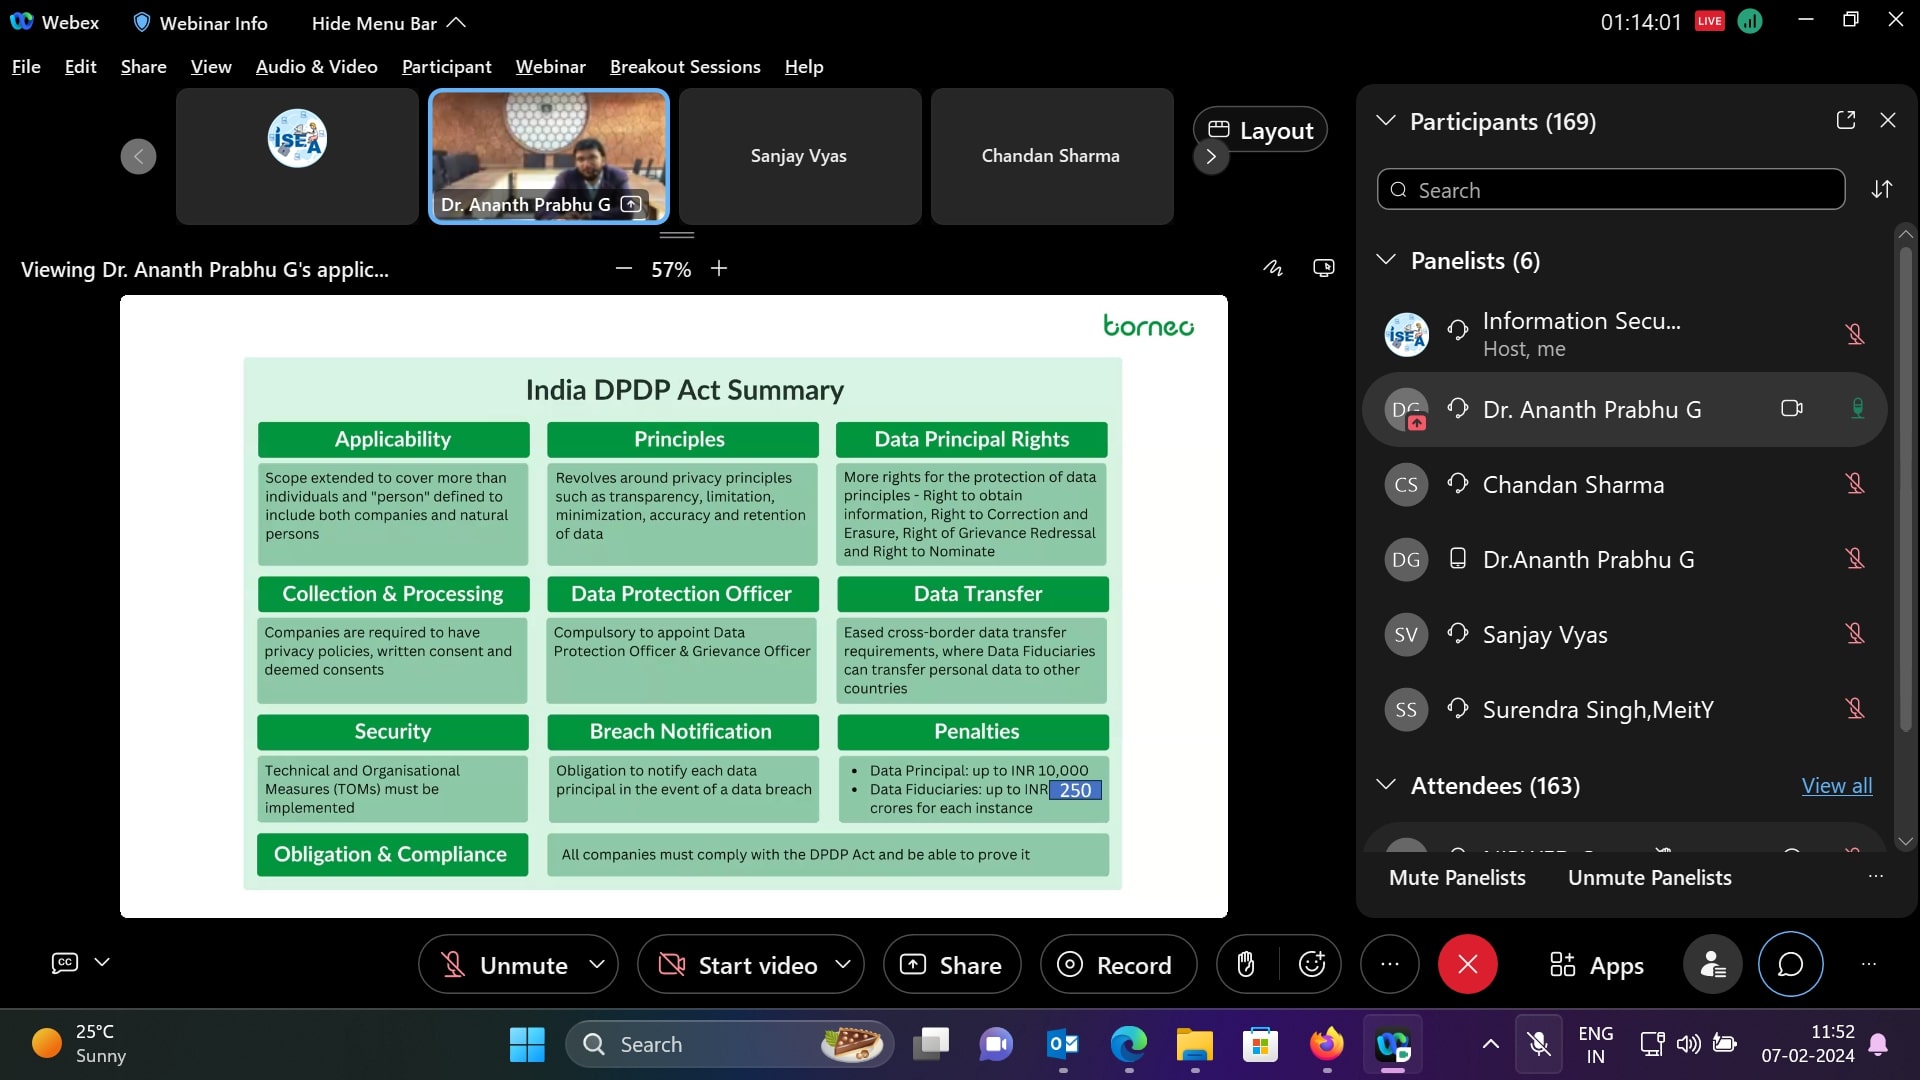Open View all attendees link
The height and width of the screenshot is (1080, 1920).
pos(1837,785)
